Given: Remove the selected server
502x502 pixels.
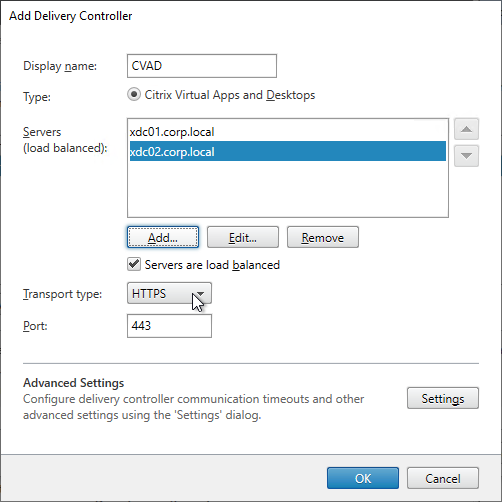Looking at the screenshot, I should (x=323, y=237).
